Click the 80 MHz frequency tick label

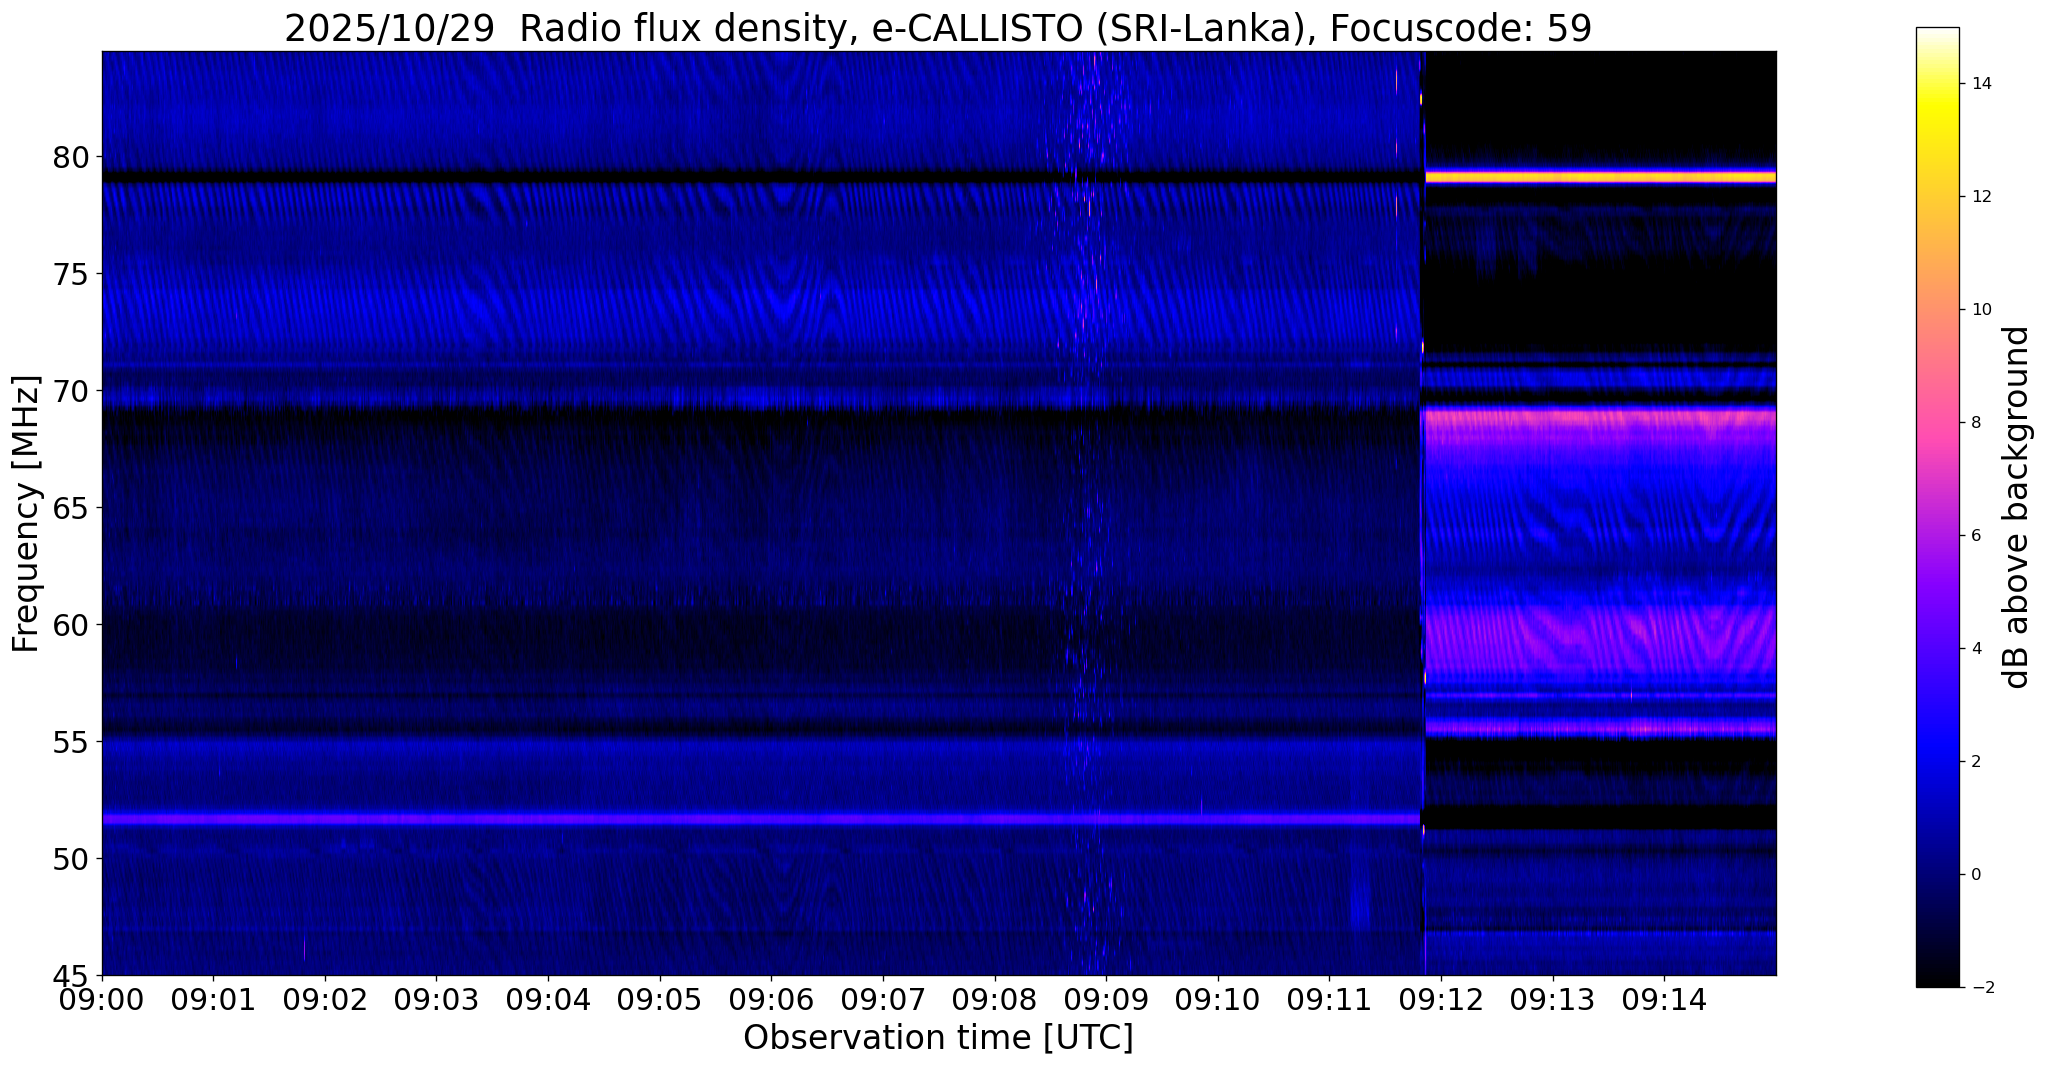coord(71,157)
